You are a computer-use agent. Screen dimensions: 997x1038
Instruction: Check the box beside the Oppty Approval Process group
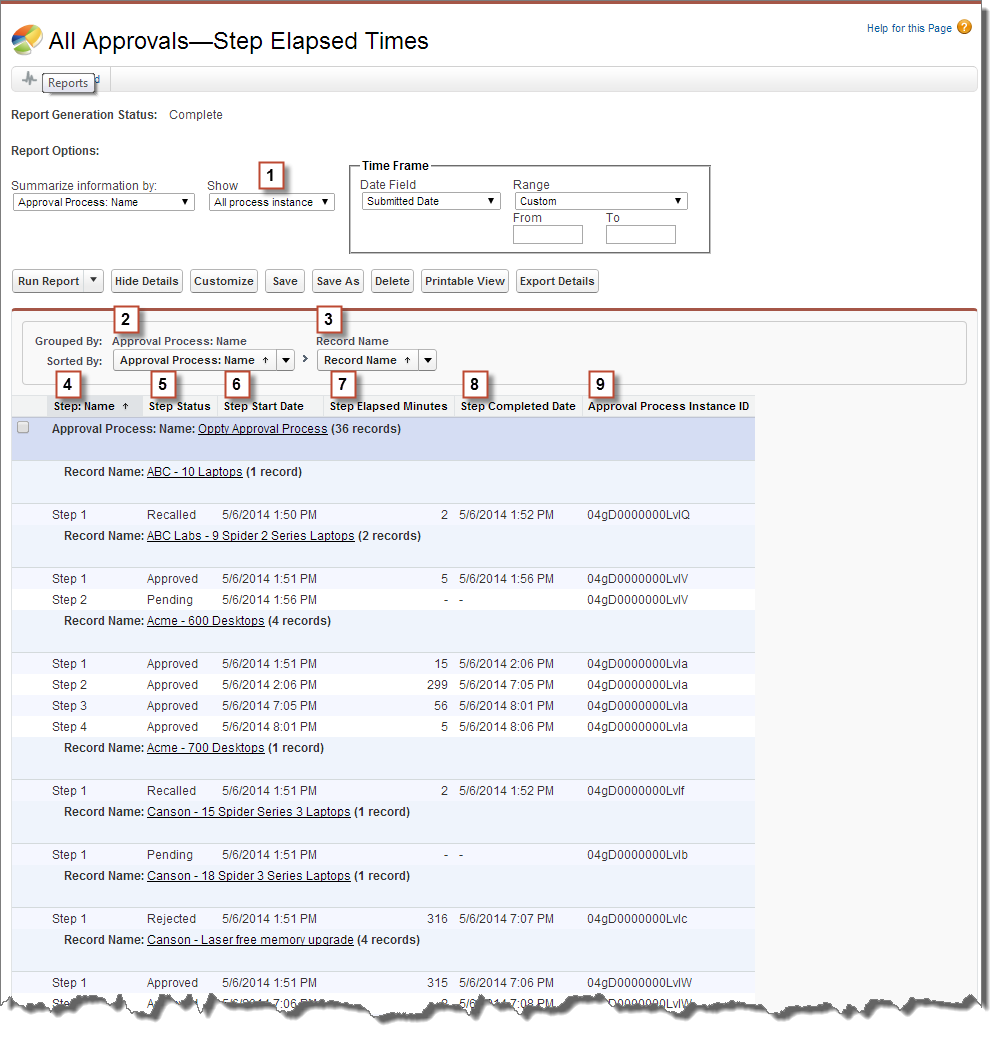23,426
